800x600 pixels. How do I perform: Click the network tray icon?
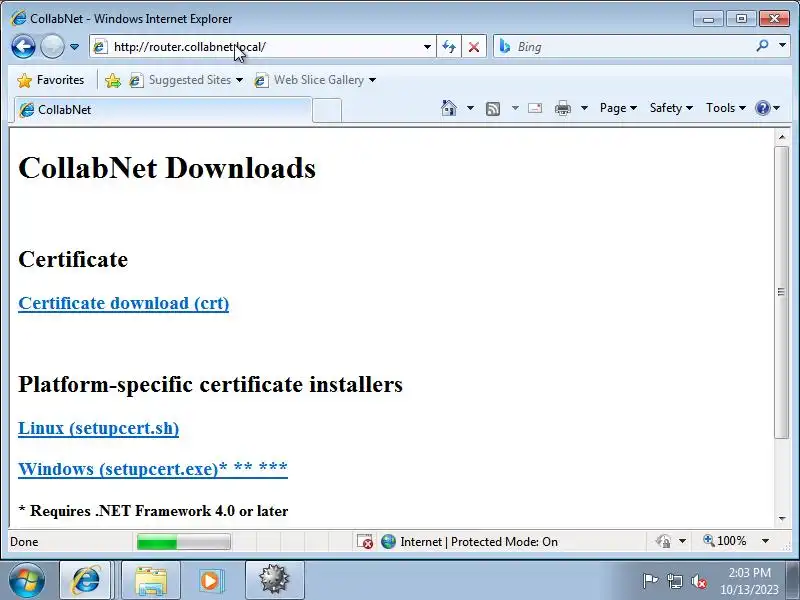coord(674,581)
